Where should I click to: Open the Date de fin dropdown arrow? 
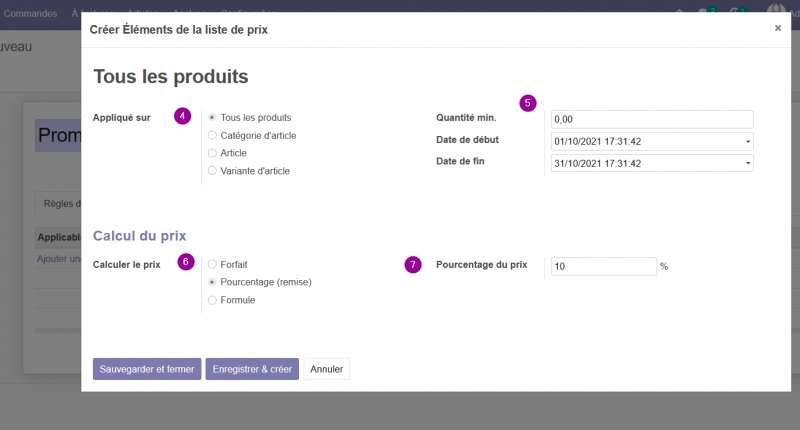[748, 163]
